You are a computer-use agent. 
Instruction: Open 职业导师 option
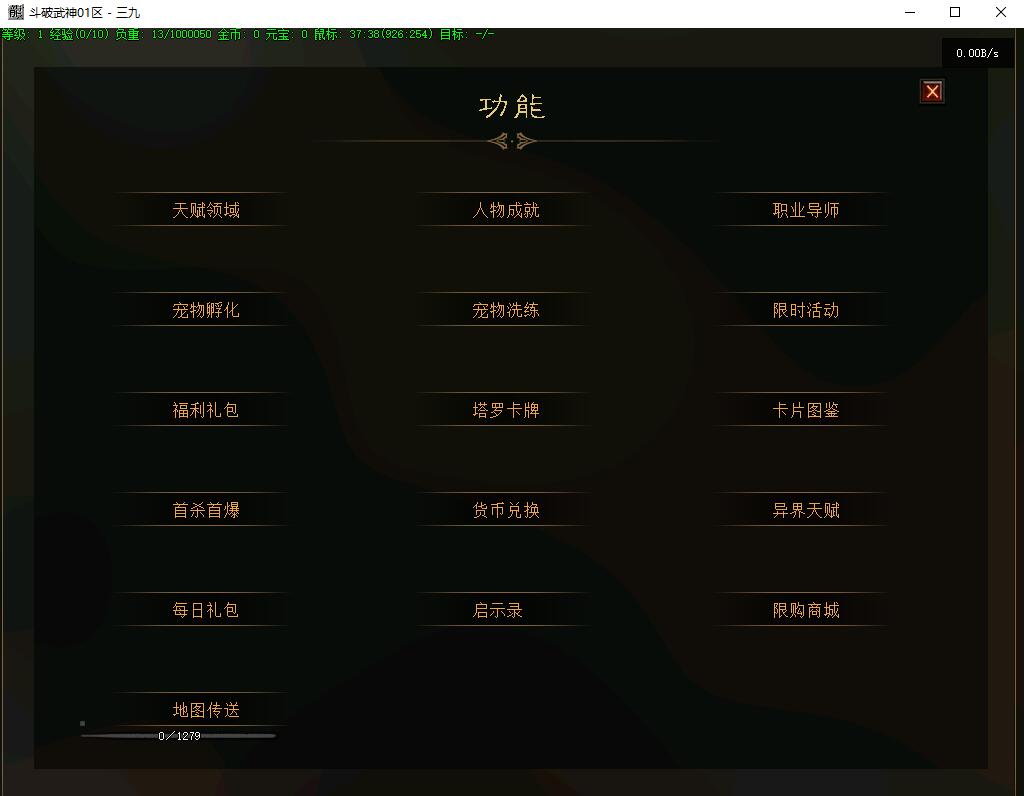point(805,210)
